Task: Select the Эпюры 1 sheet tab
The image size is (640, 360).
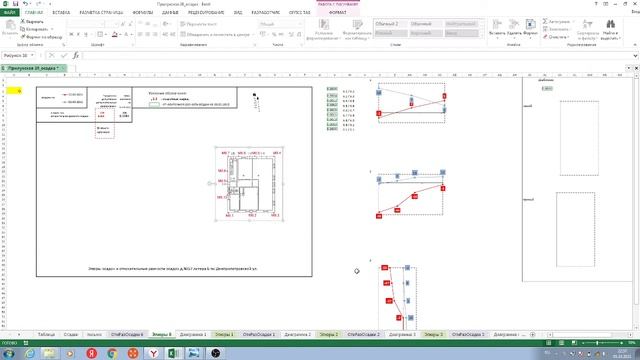Action: click(x=224, y=334)
